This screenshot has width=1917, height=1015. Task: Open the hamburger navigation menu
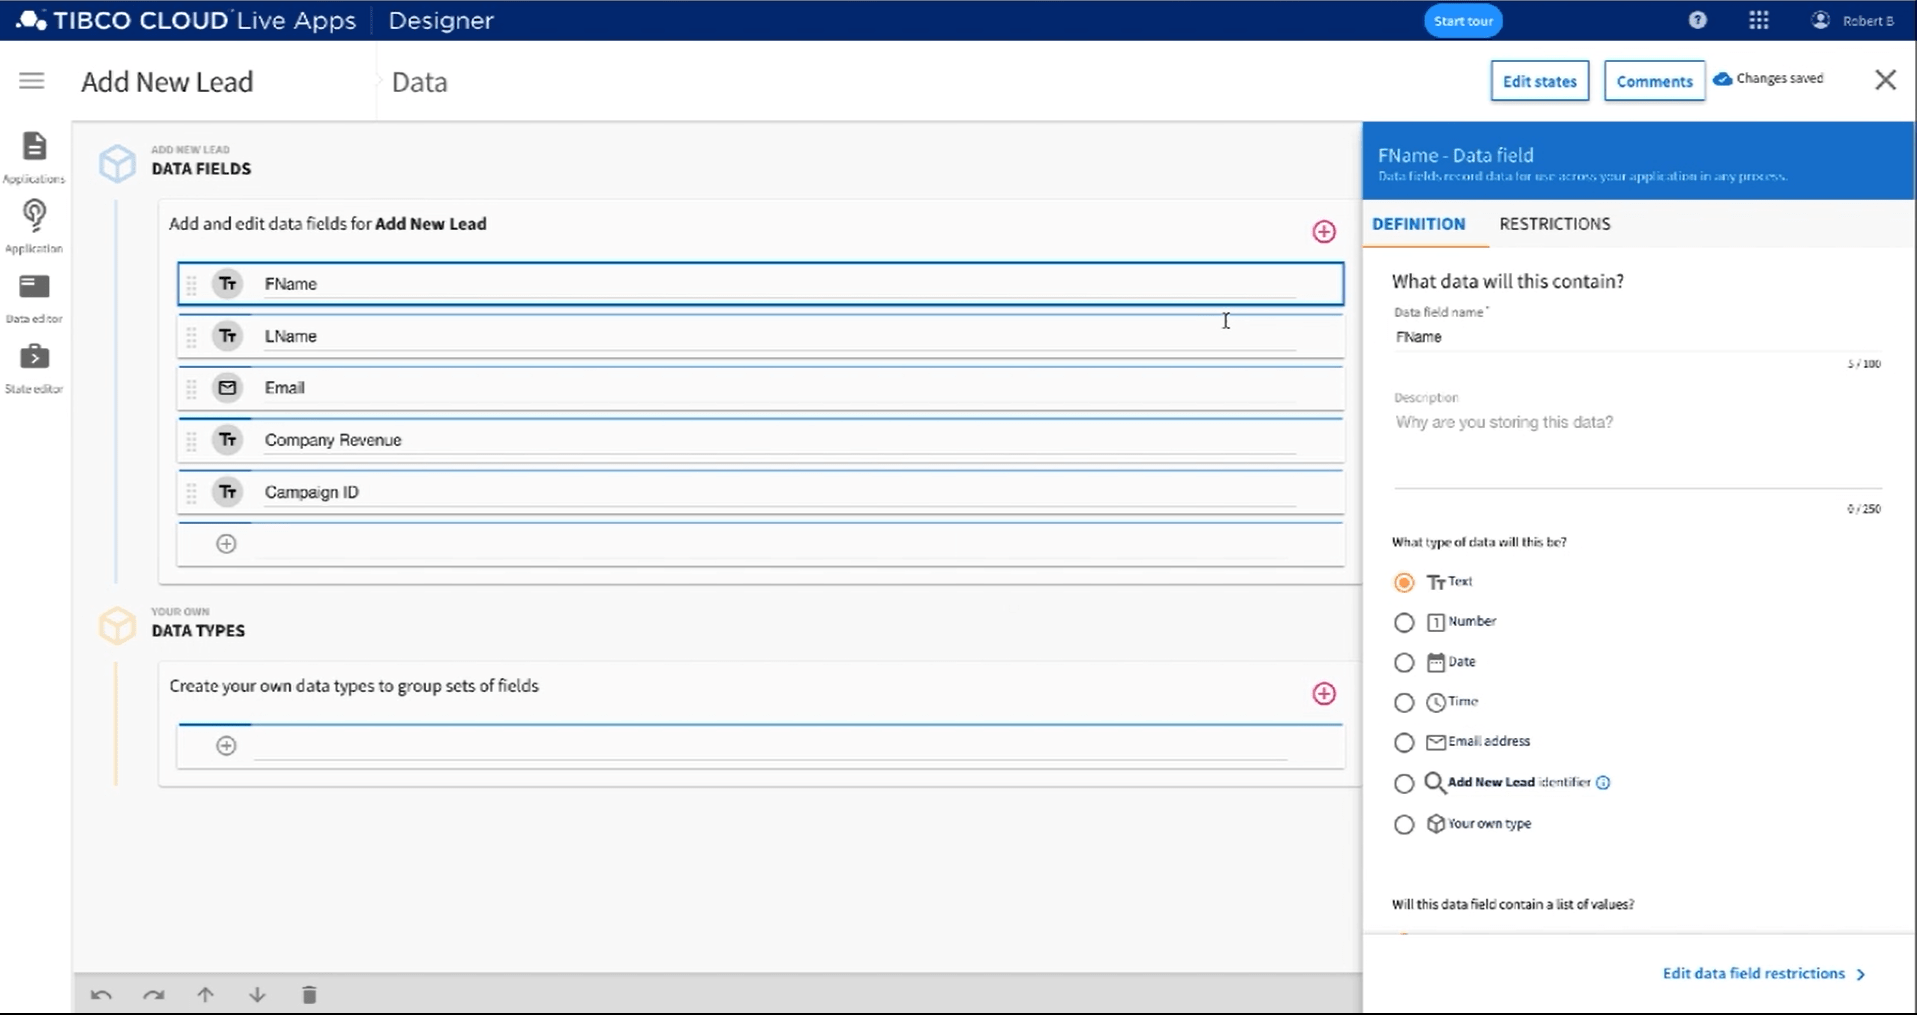pos(32,81)
